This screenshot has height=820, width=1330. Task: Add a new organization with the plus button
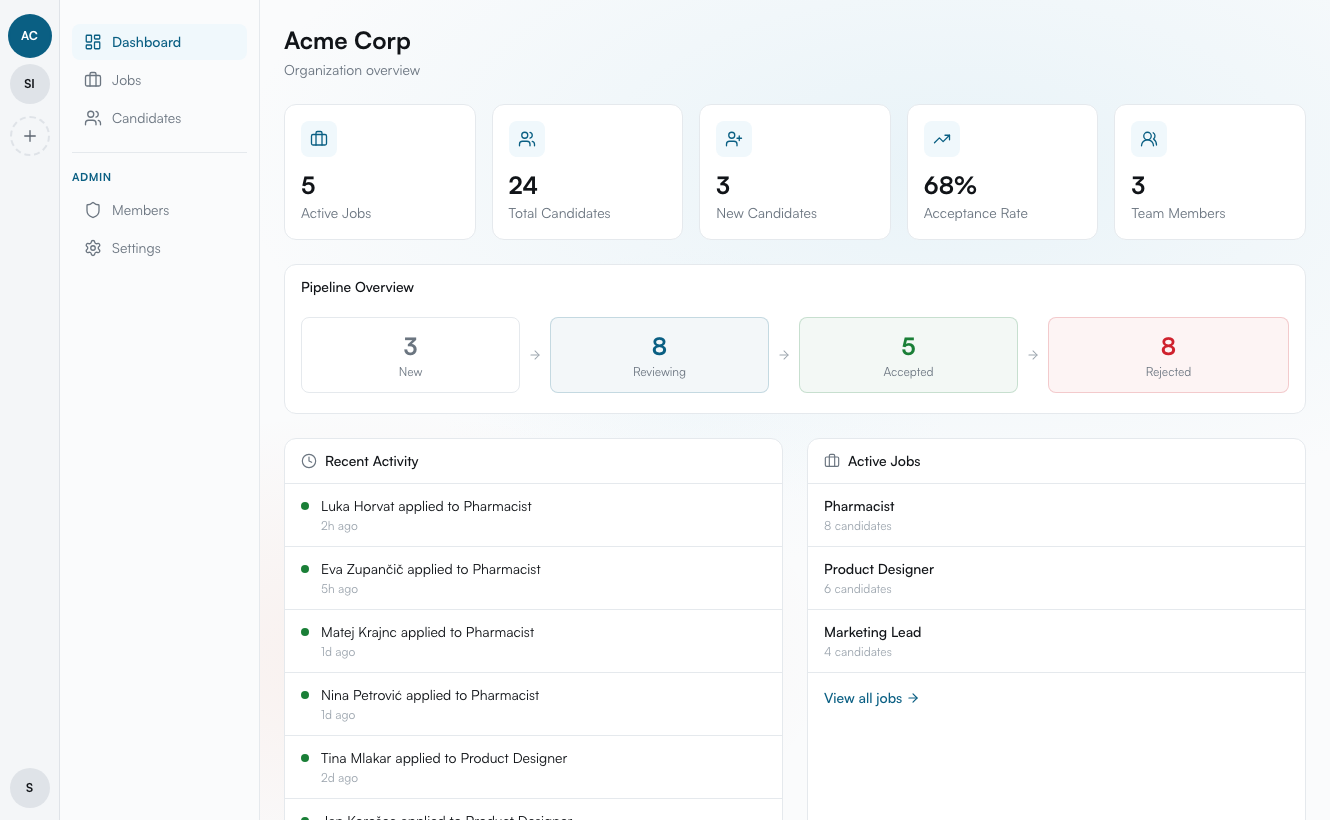[30, 136]
